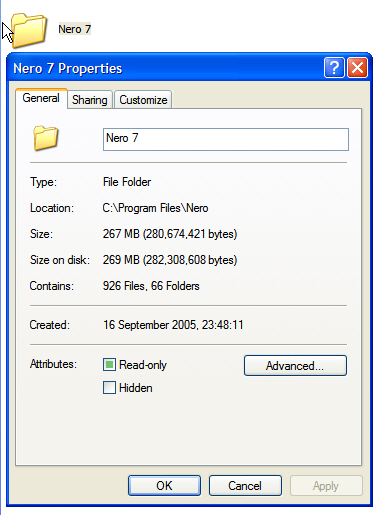Click the folder icon inside the General tab
Image resolution: width=378 pixels, height=515 pixels.
tap(46, 138)
